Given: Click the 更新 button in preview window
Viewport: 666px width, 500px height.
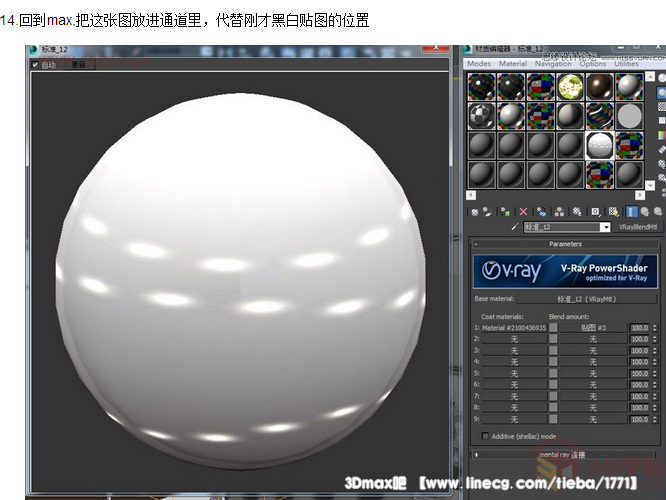Looking at the screenshot, I should [79, 65].
